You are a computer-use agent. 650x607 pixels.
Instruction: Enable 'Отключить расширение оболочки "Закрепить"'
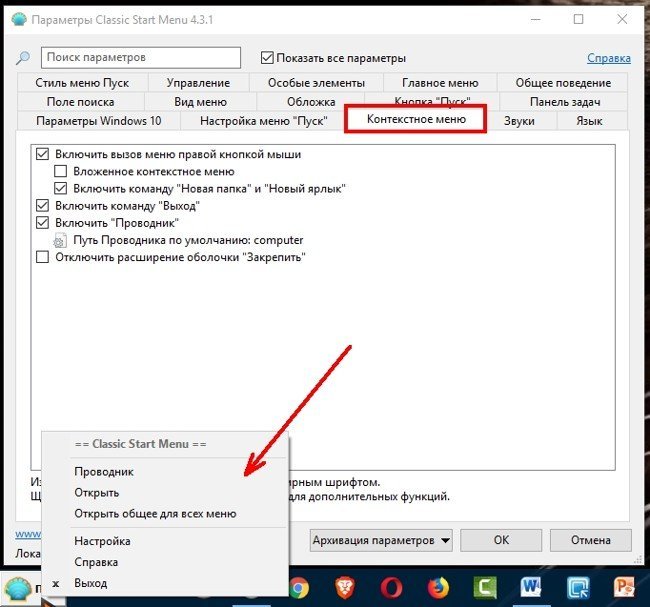coord(42,257)
